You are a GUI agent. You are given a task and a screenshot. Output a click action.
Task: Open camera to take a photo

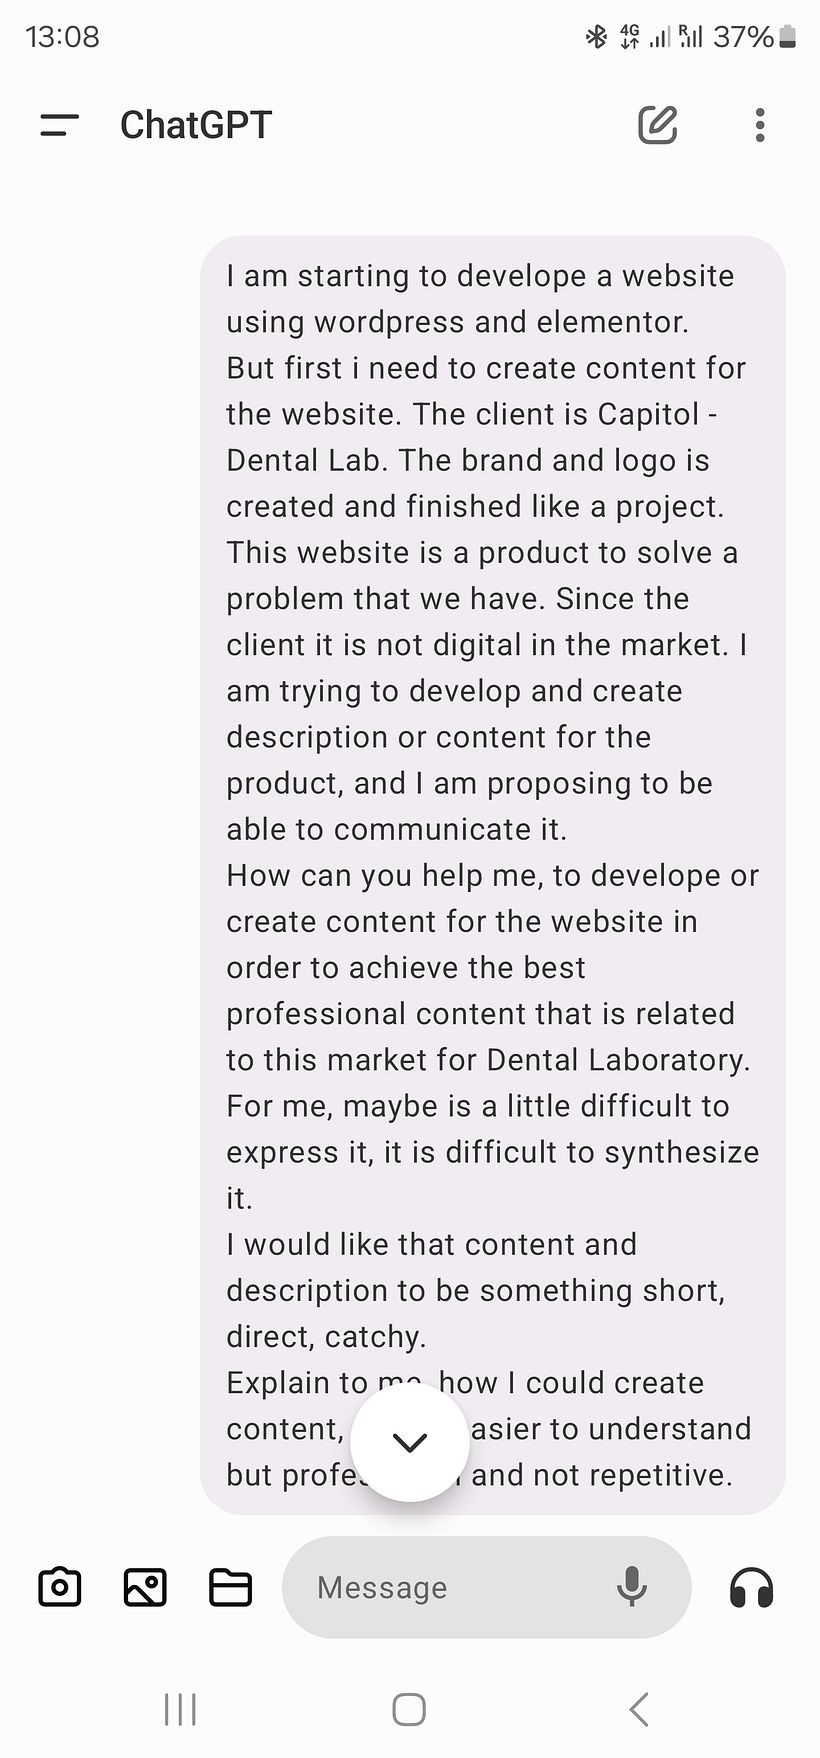point(59,1587)
